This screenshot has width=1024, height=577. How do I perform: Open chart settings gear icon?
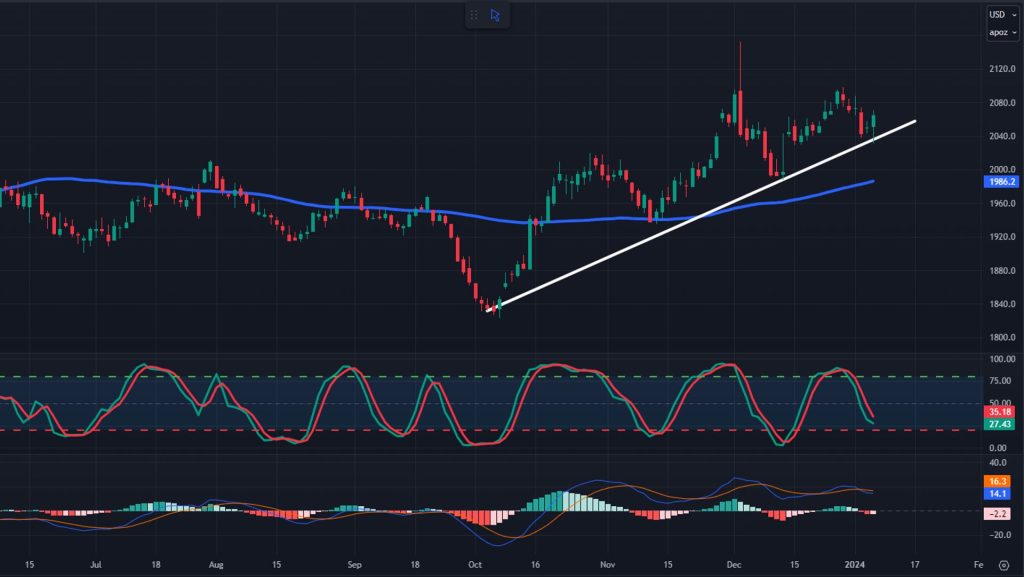click(1001, 565)
